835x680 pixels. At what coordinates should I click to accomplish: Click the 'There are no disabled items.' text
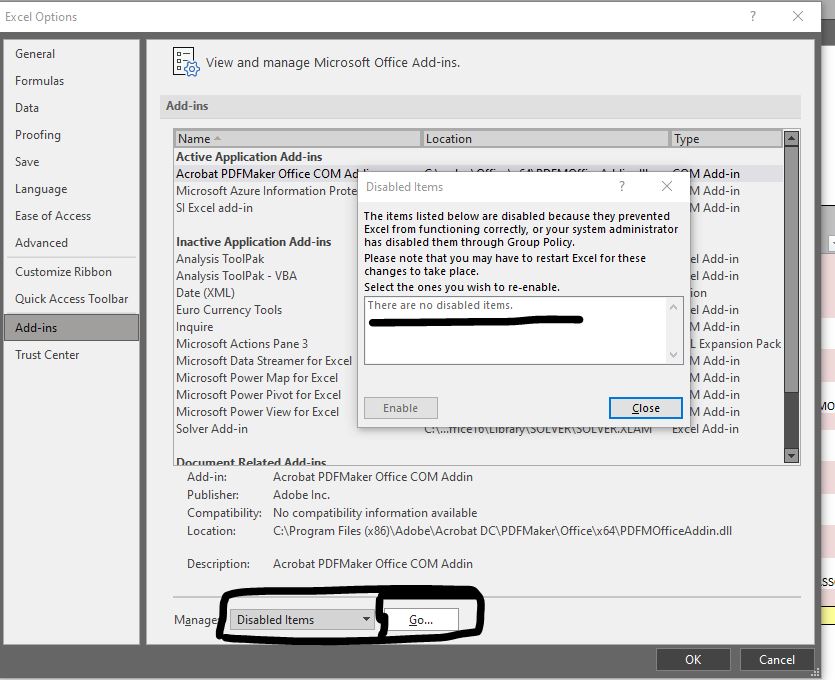coord(440,306)
